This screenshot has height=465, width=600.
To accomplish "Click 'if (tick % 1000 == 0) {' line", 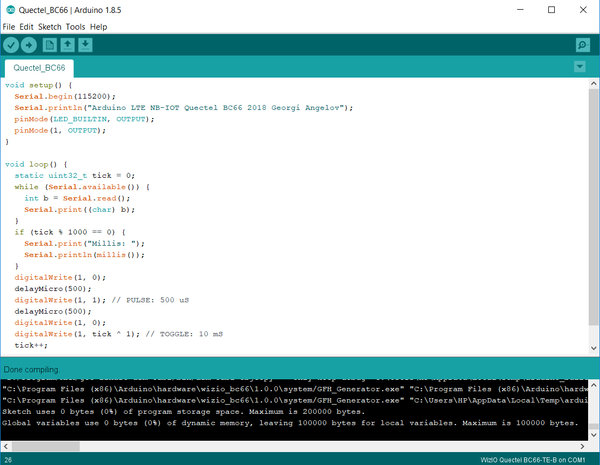I will click(x=70, y=232).
